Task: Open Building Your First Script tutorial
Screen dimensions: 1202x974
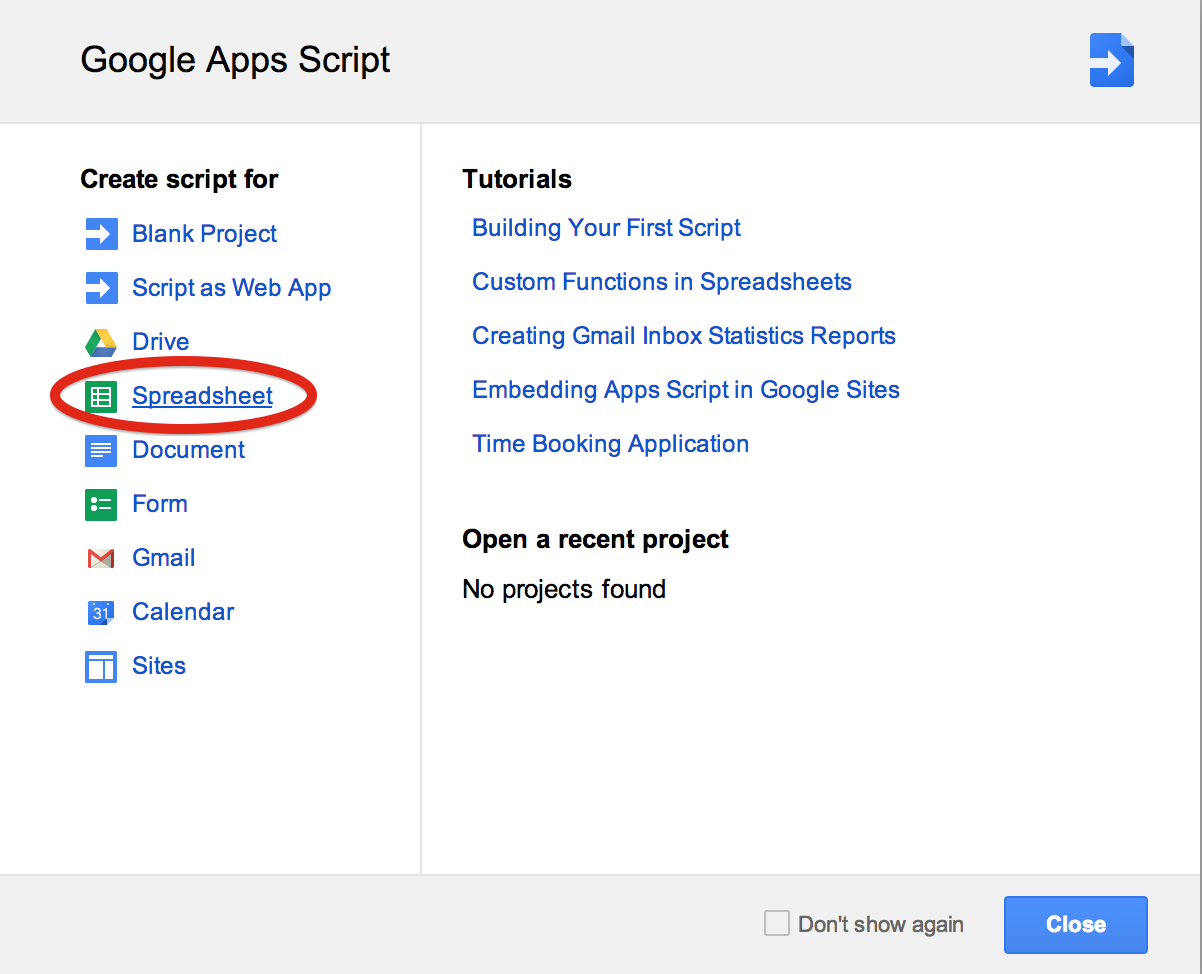Action: tap(606, 228)
